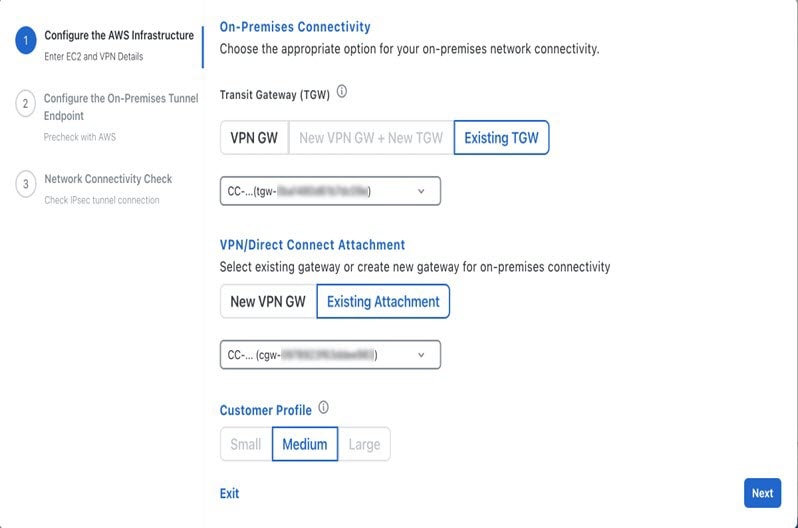Click the Next button
The width and height of the screenshot is (798, 528).
click(x=762, y=493)
